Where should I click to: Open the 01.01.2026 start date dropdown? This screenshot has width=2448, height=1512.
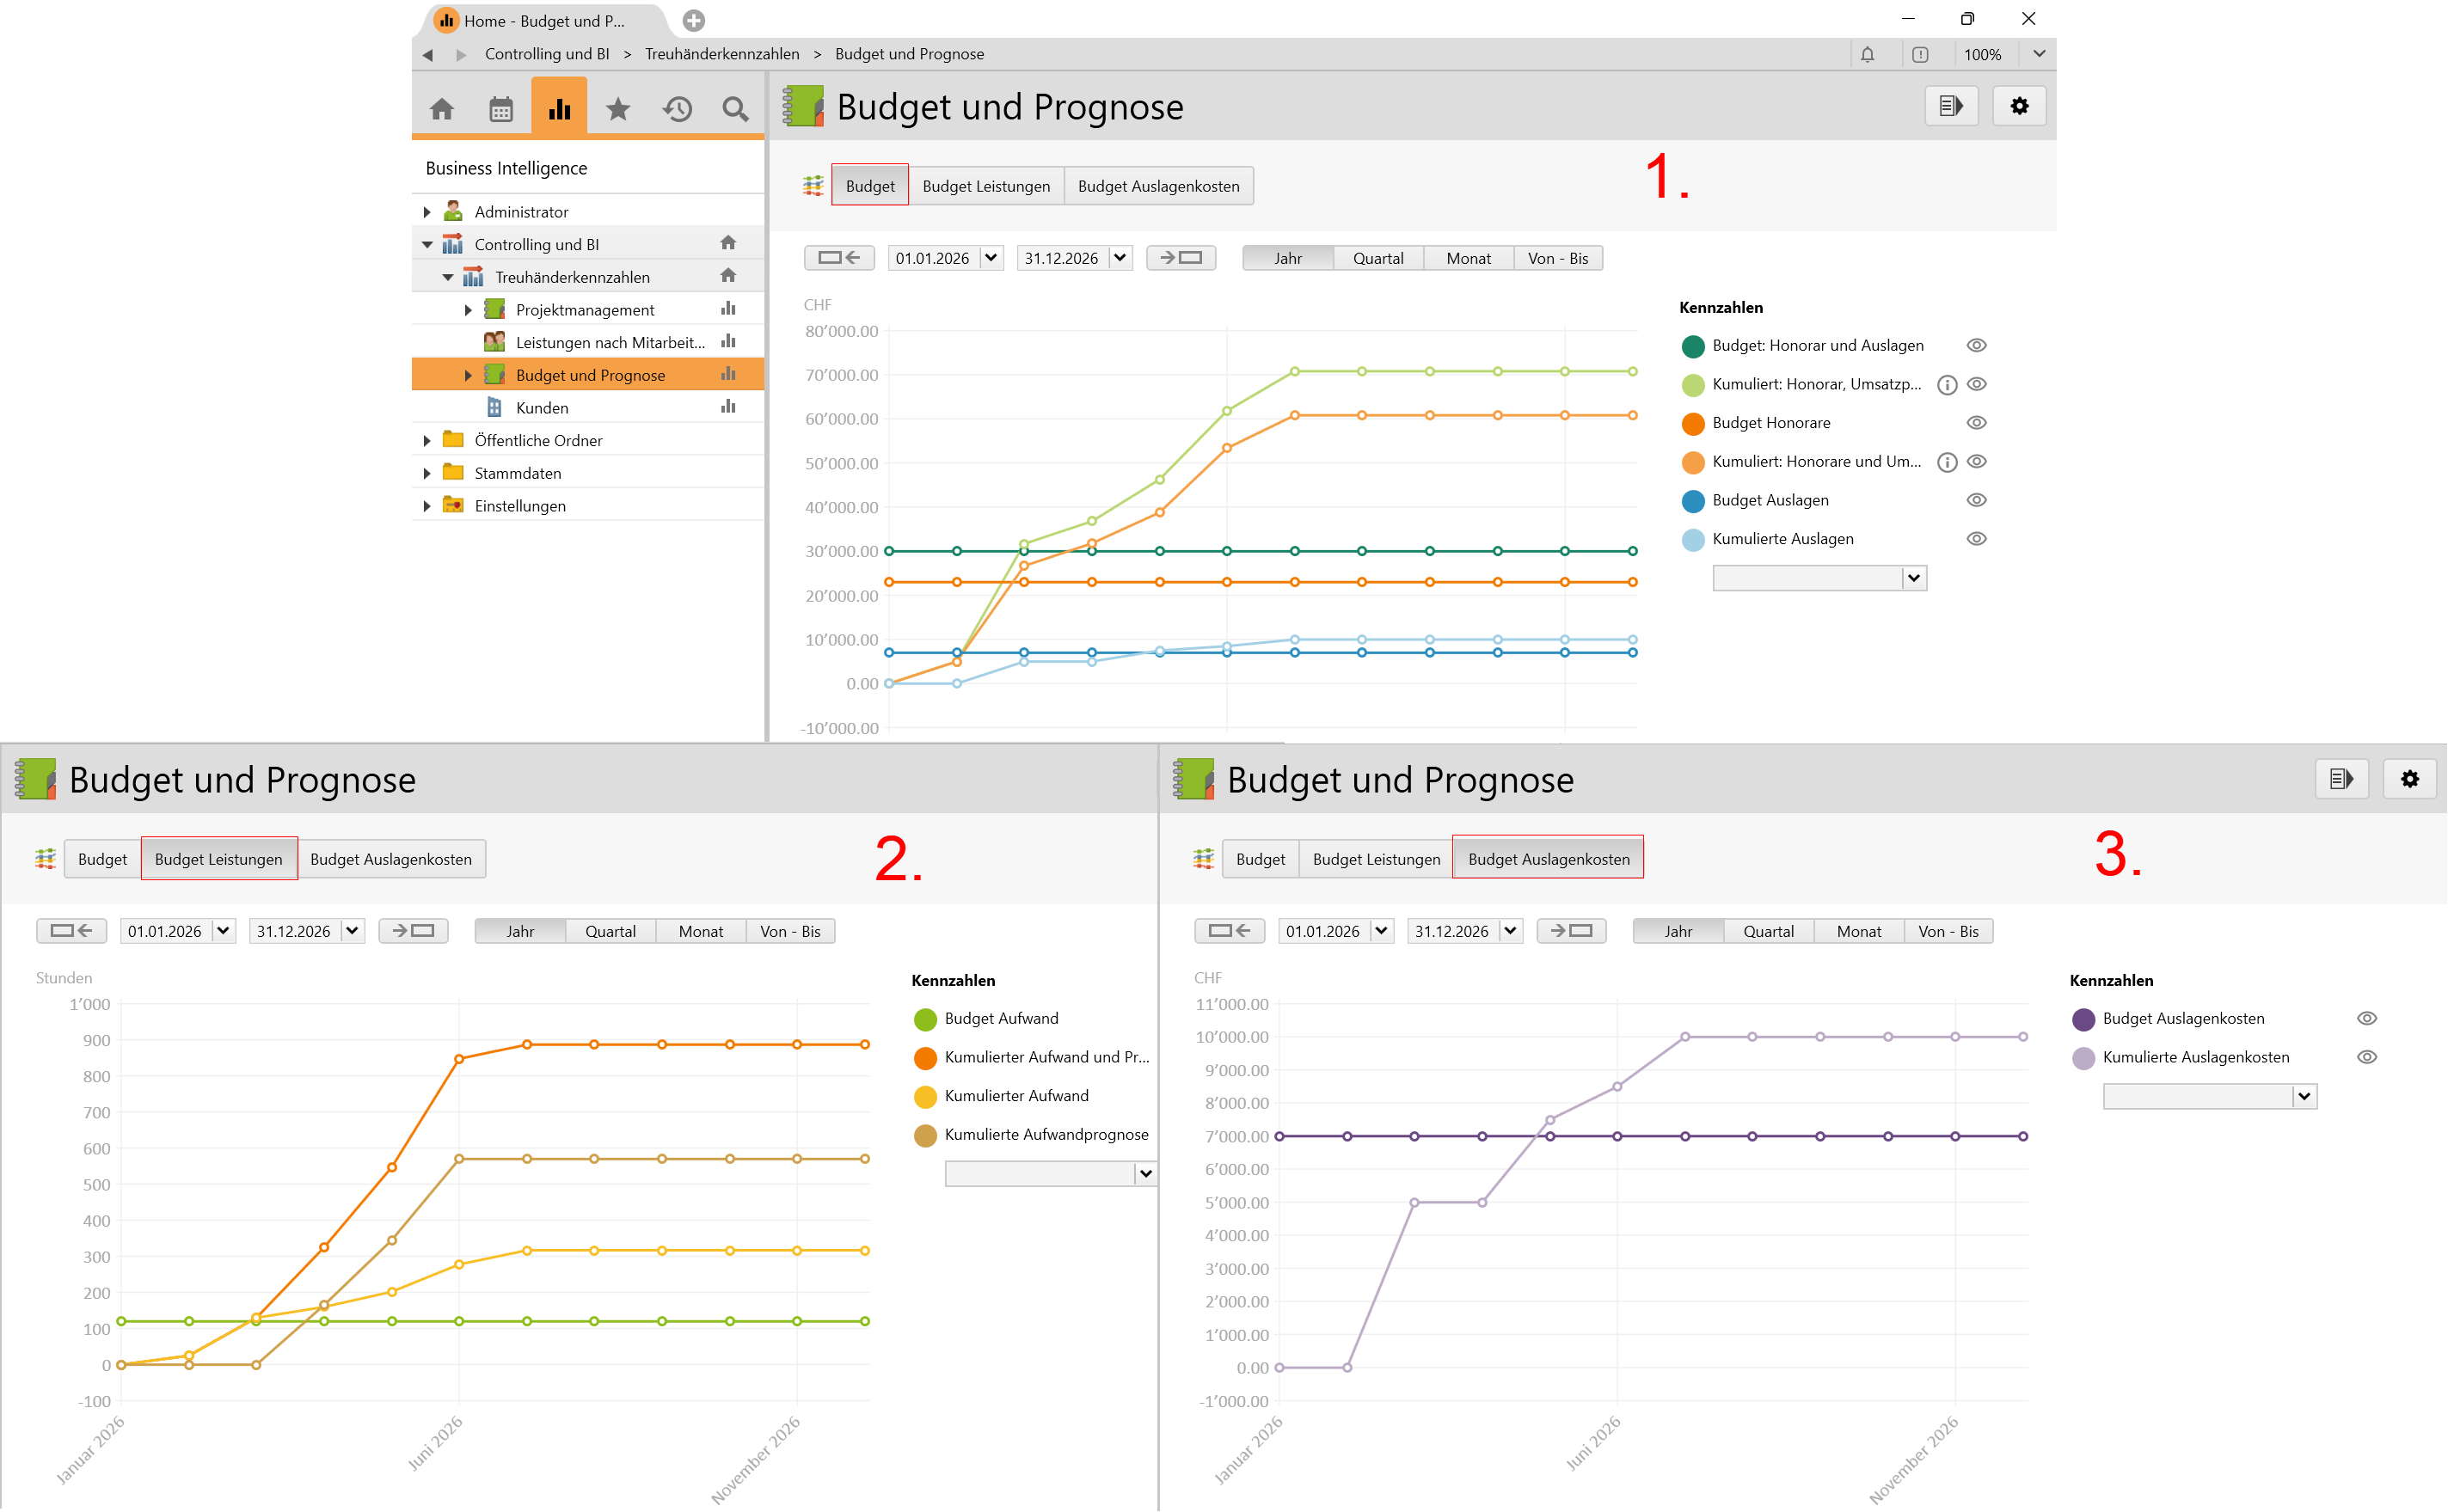(x=990, y=258)
